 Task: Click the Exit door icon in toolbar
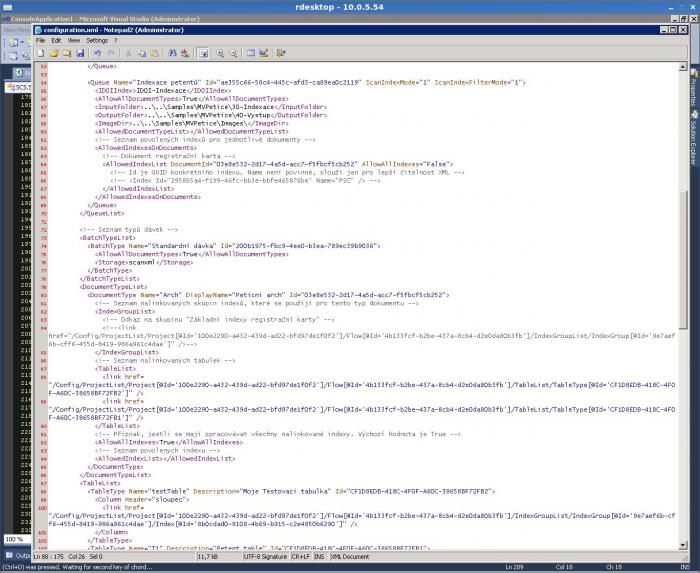281,53
